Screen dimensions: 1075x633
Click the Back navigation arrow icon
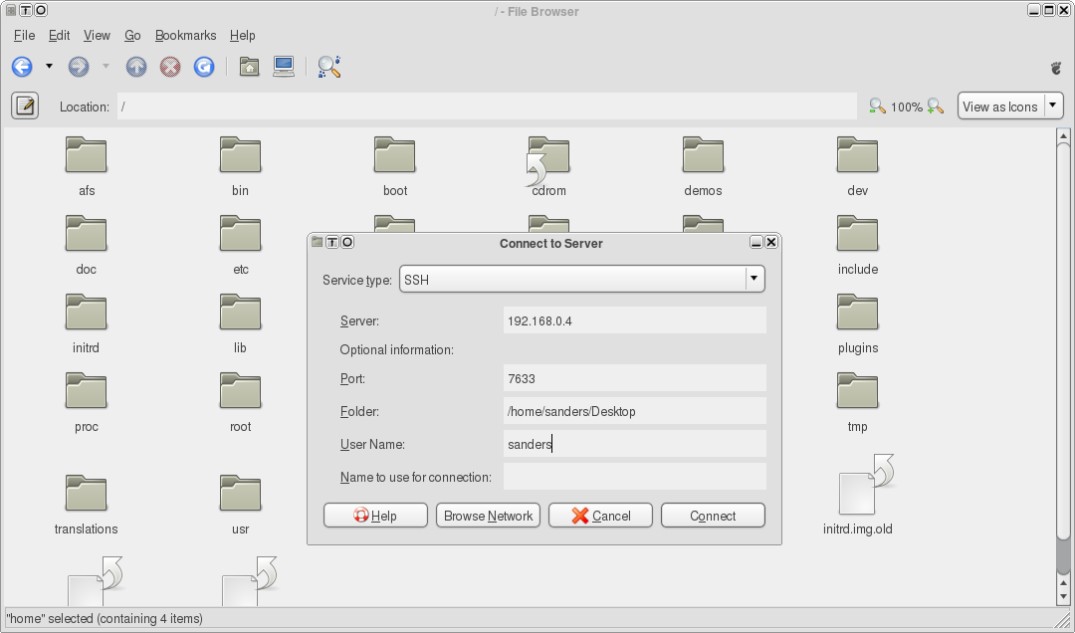click(x=22, y=67)
